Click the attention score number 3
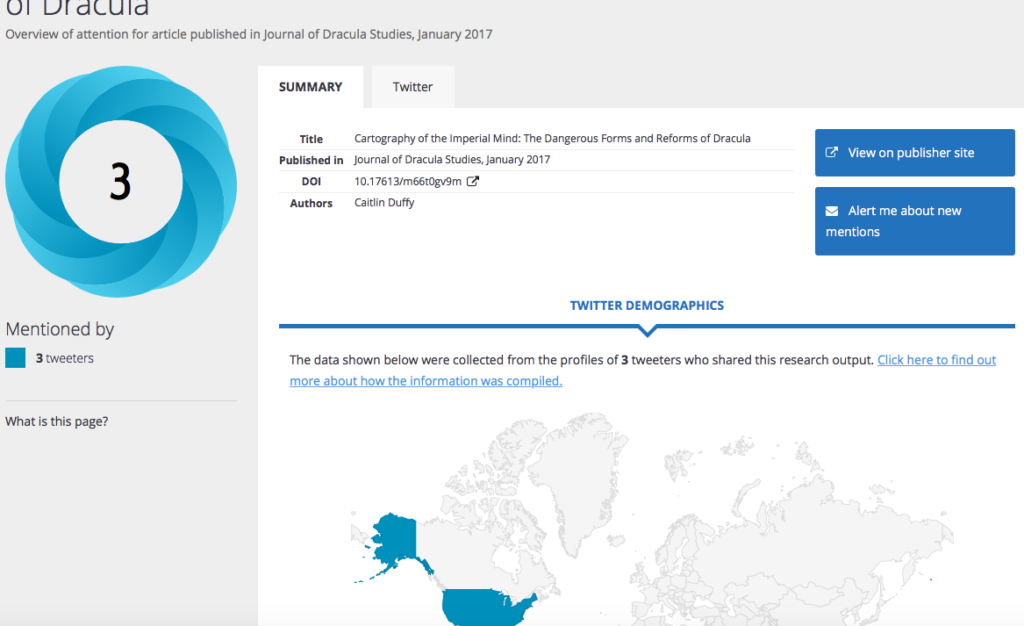Screen dimensions: 1024x626 coord(120,183)
